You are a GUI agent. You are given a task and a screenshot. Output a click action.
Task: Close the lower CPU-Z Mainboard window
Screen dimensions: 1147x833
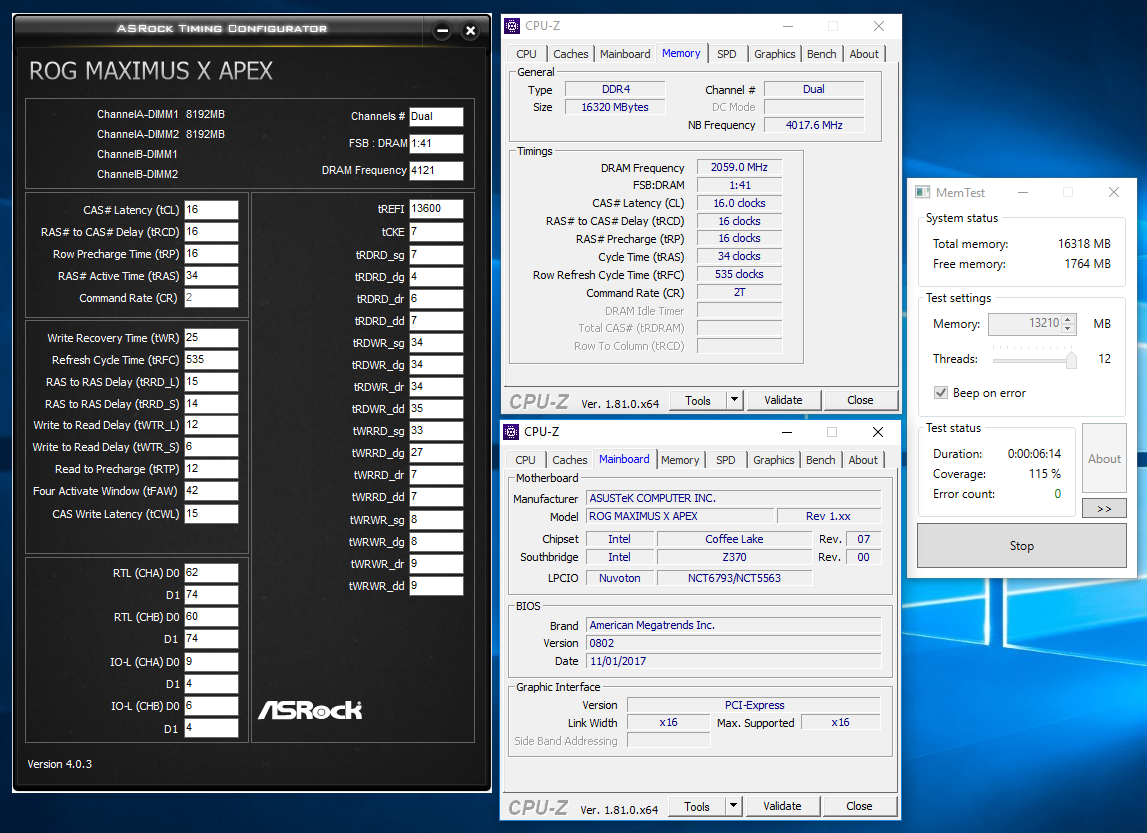(x=878, y=432)
